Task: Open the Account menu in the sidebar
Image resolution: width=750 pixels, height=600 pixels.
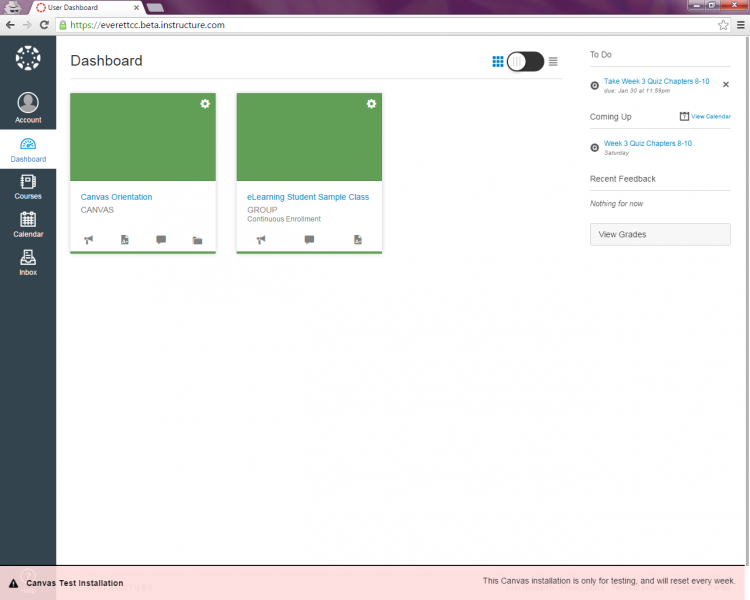Action: [28, 108]
